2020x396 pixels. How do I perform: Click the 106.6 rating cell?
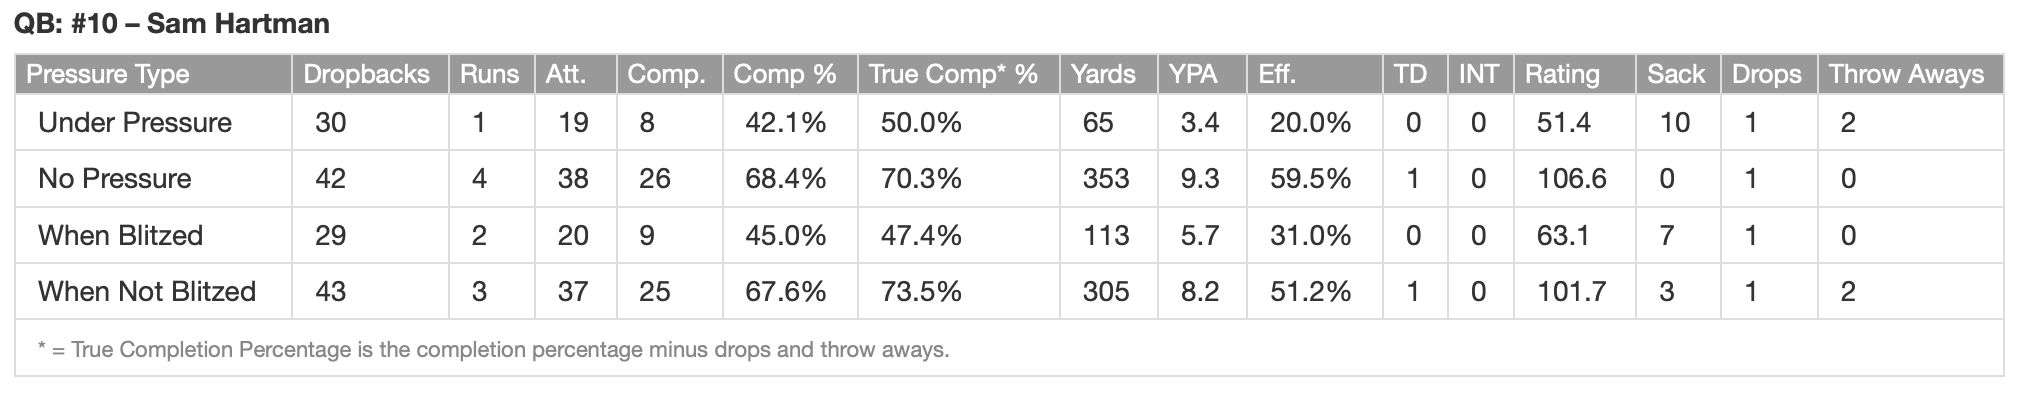pos(1572,179)
